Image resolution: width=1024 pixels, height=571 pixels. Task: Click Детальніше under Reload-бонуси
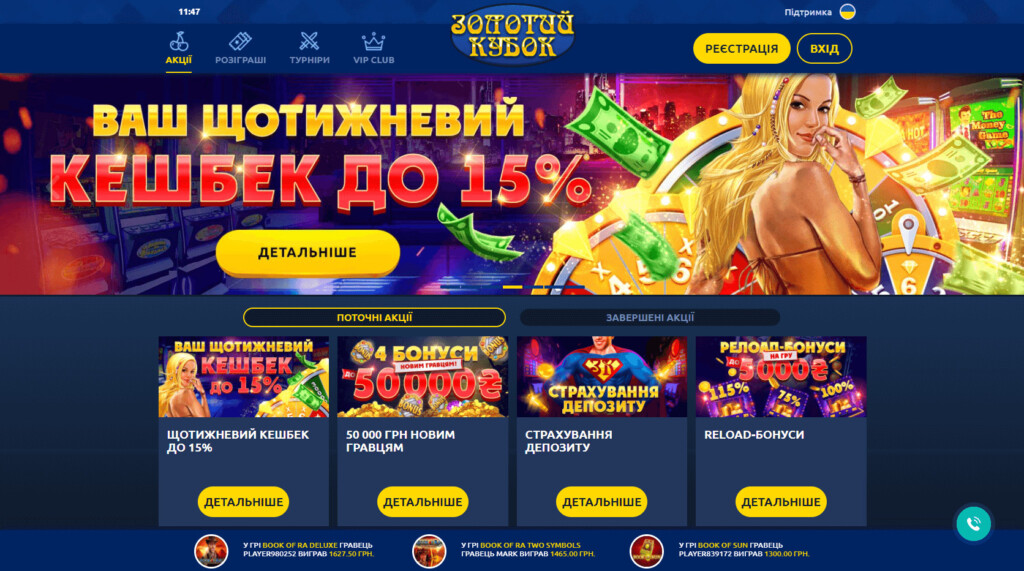pos(781,502)
